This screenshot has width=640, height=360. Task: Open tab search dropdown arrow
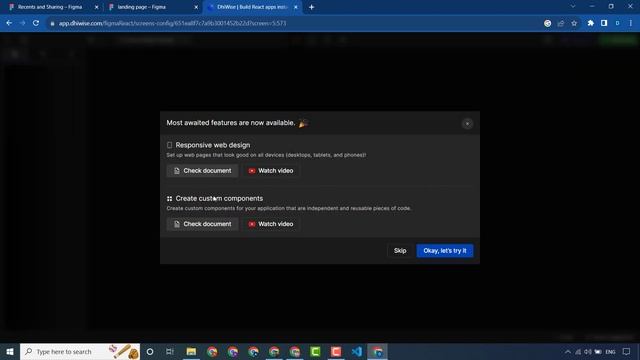(x=573, y=7)
